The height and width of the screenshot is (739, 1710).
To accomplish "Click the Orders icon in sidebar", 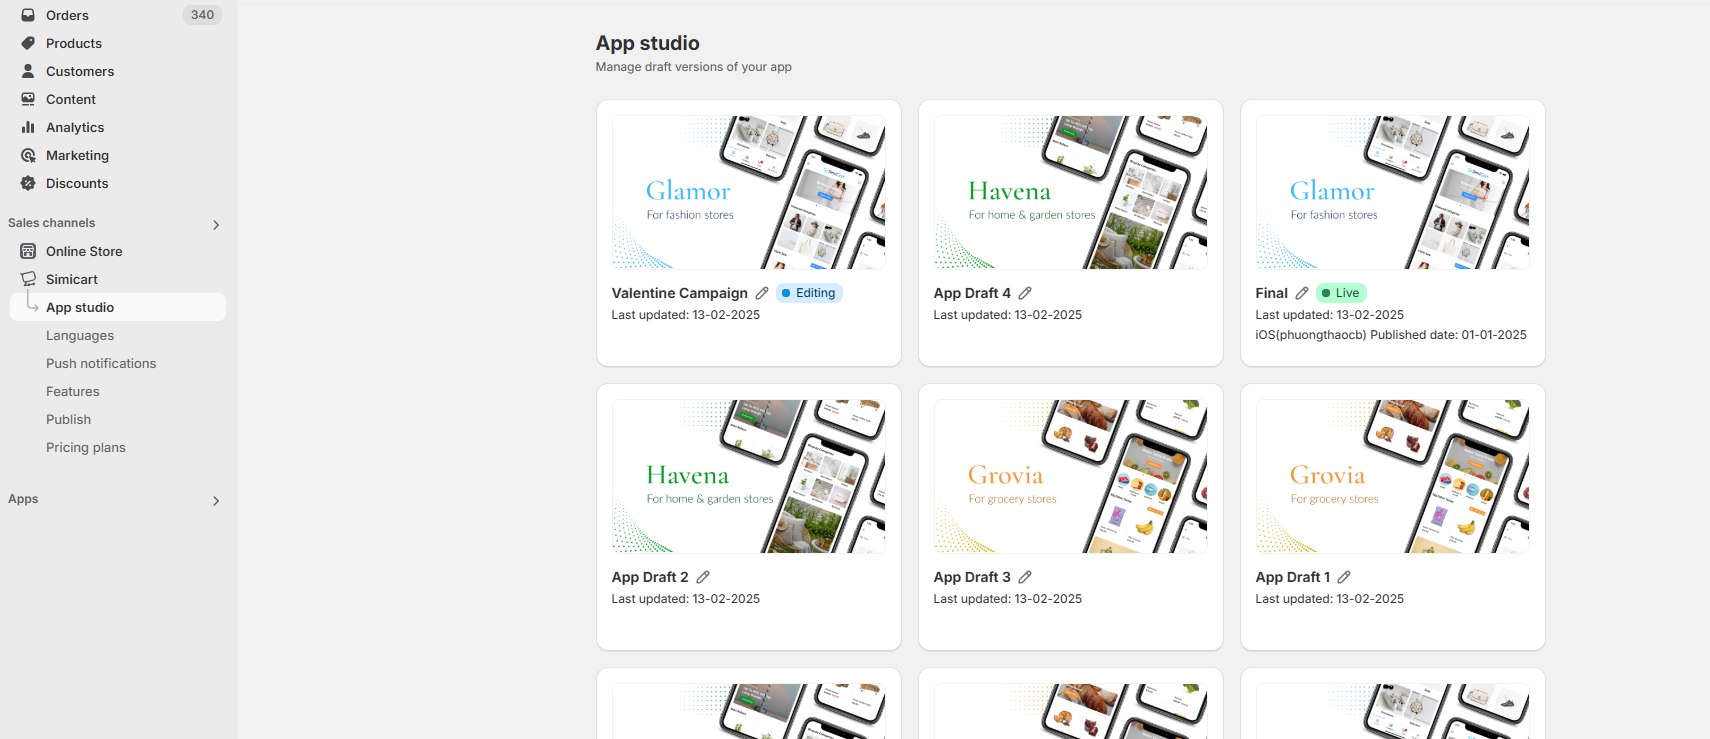I will point(28,15).
